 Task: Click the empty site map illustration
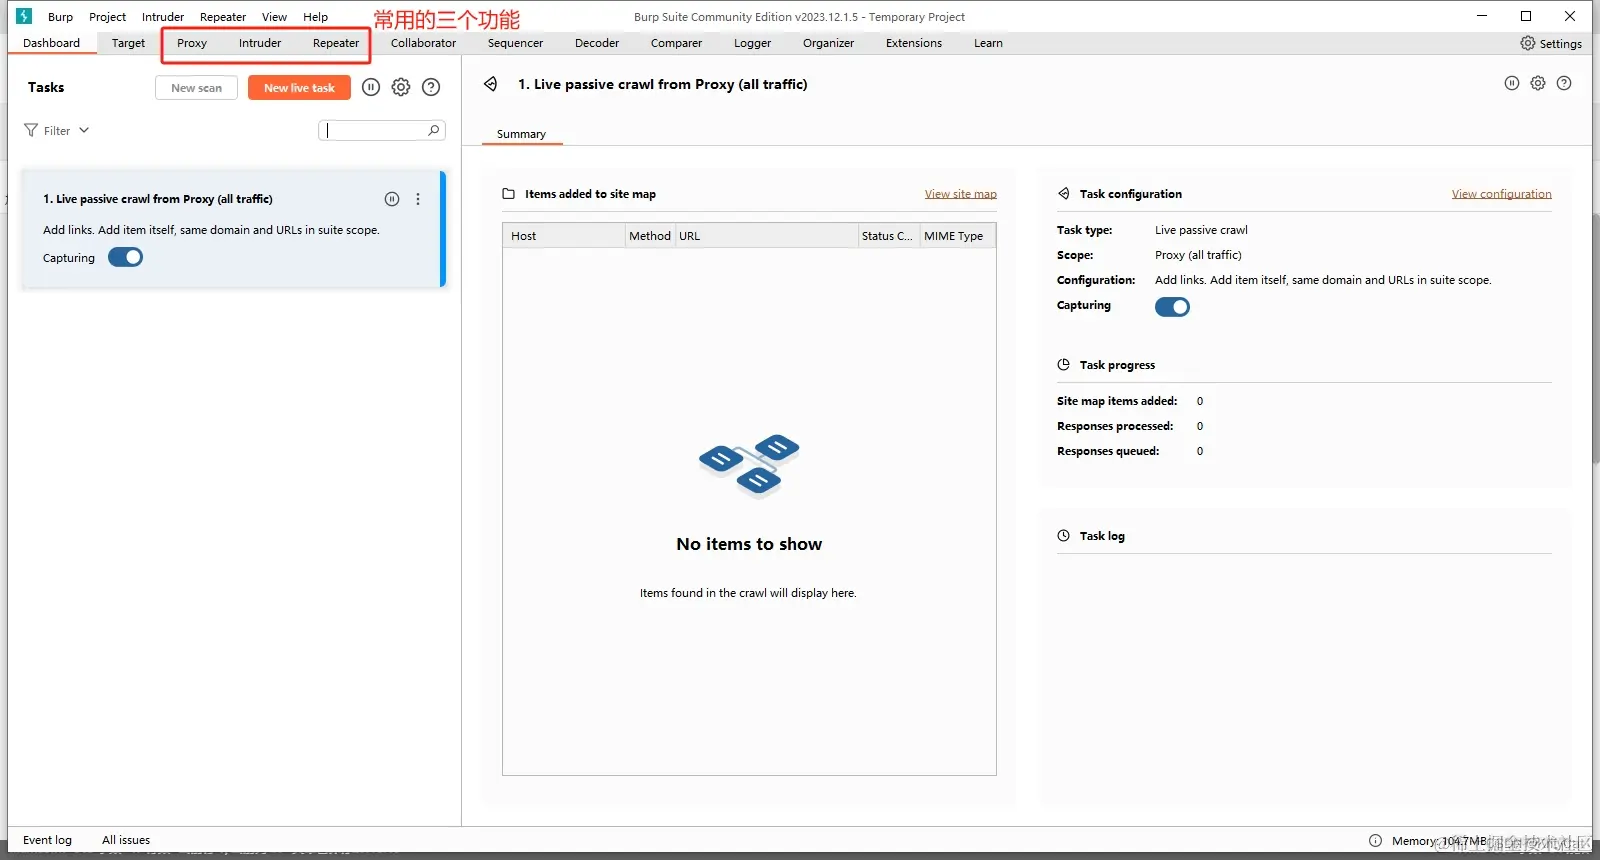click(749, 466)
